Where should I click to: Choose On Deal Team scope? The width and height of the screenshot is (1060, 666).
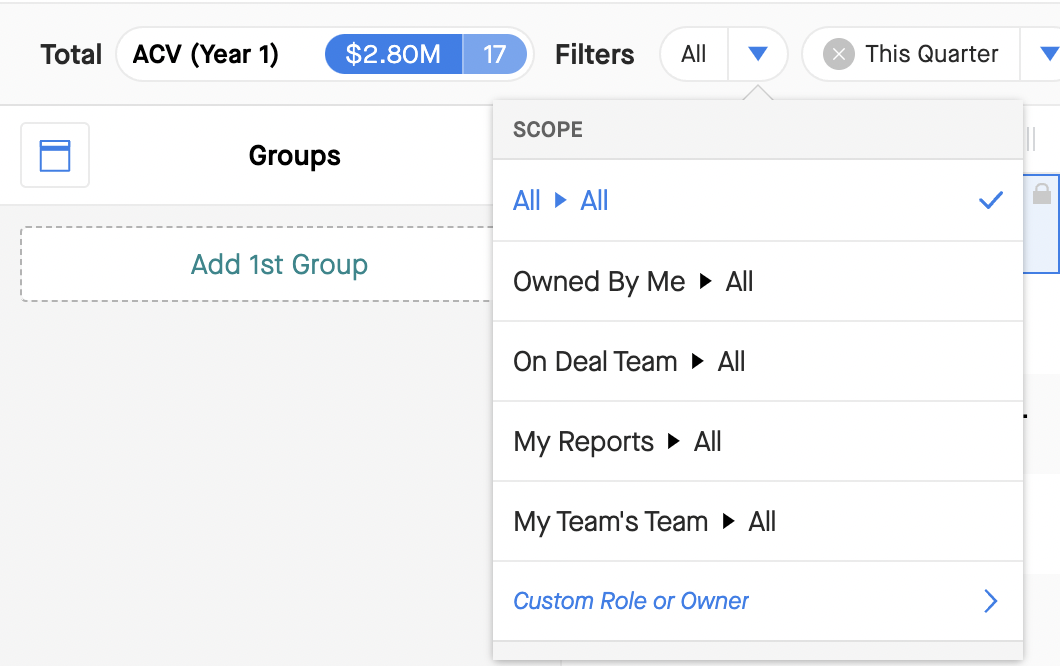pos(758,362)
